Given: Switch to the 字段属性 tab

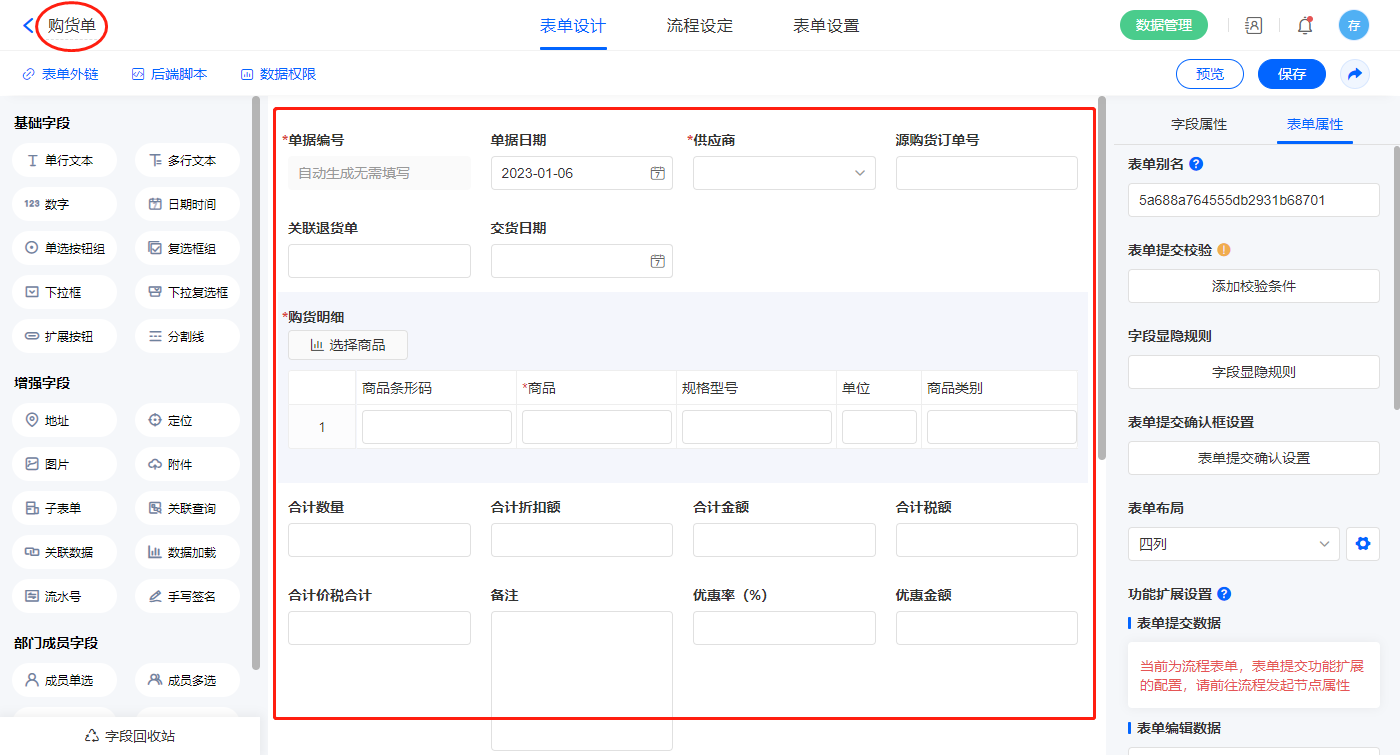Looking at the screenshot, I should pyautogui.click(x=1198, y=124).
